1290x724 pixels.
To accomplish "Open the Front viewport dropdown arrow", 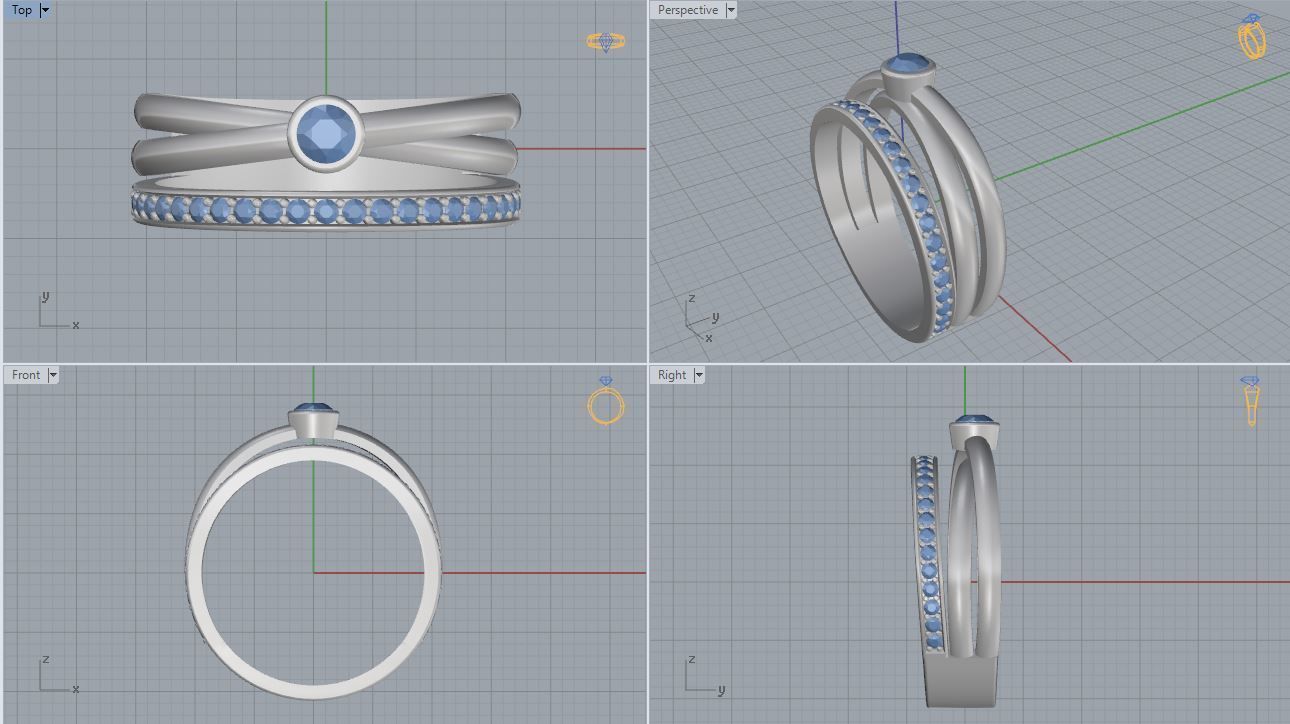I will click(53, 375).
